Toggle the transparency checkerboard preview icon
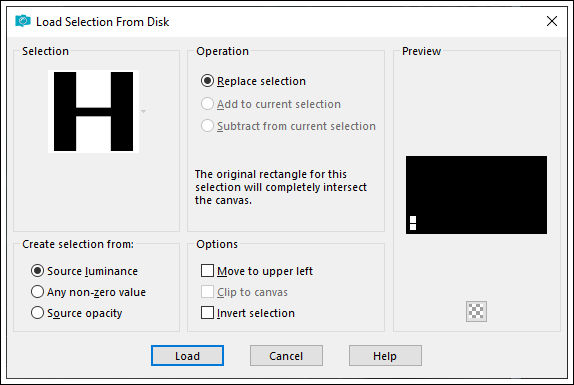This screenshot has width=574, height=385. click(476, 311)
